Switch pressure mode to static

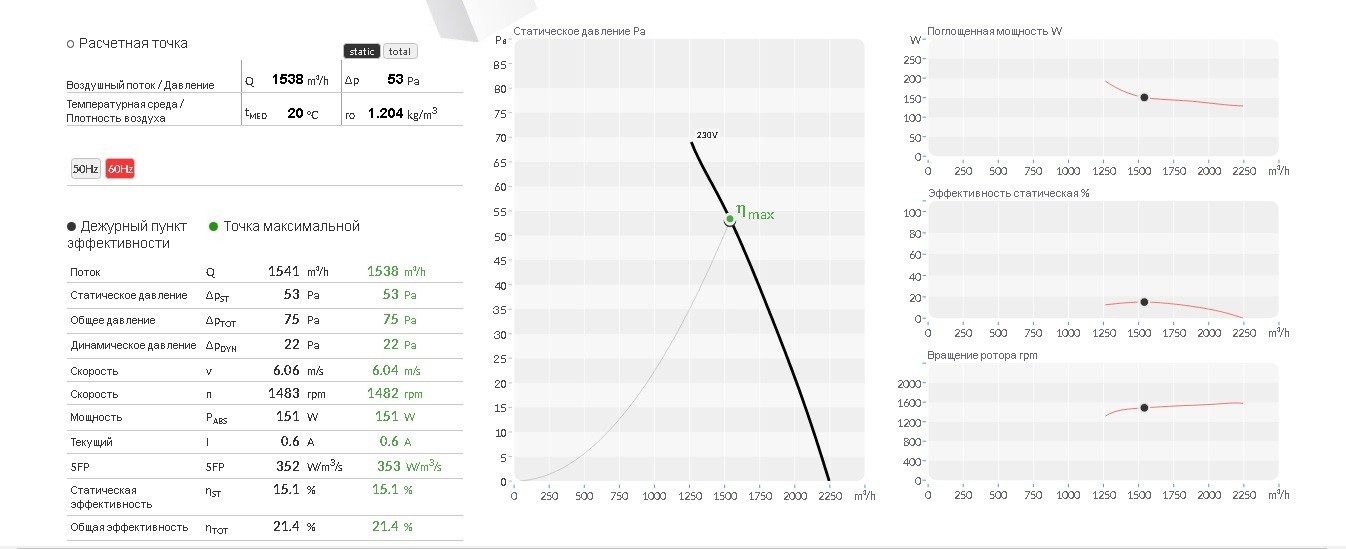tap(362, 51)
